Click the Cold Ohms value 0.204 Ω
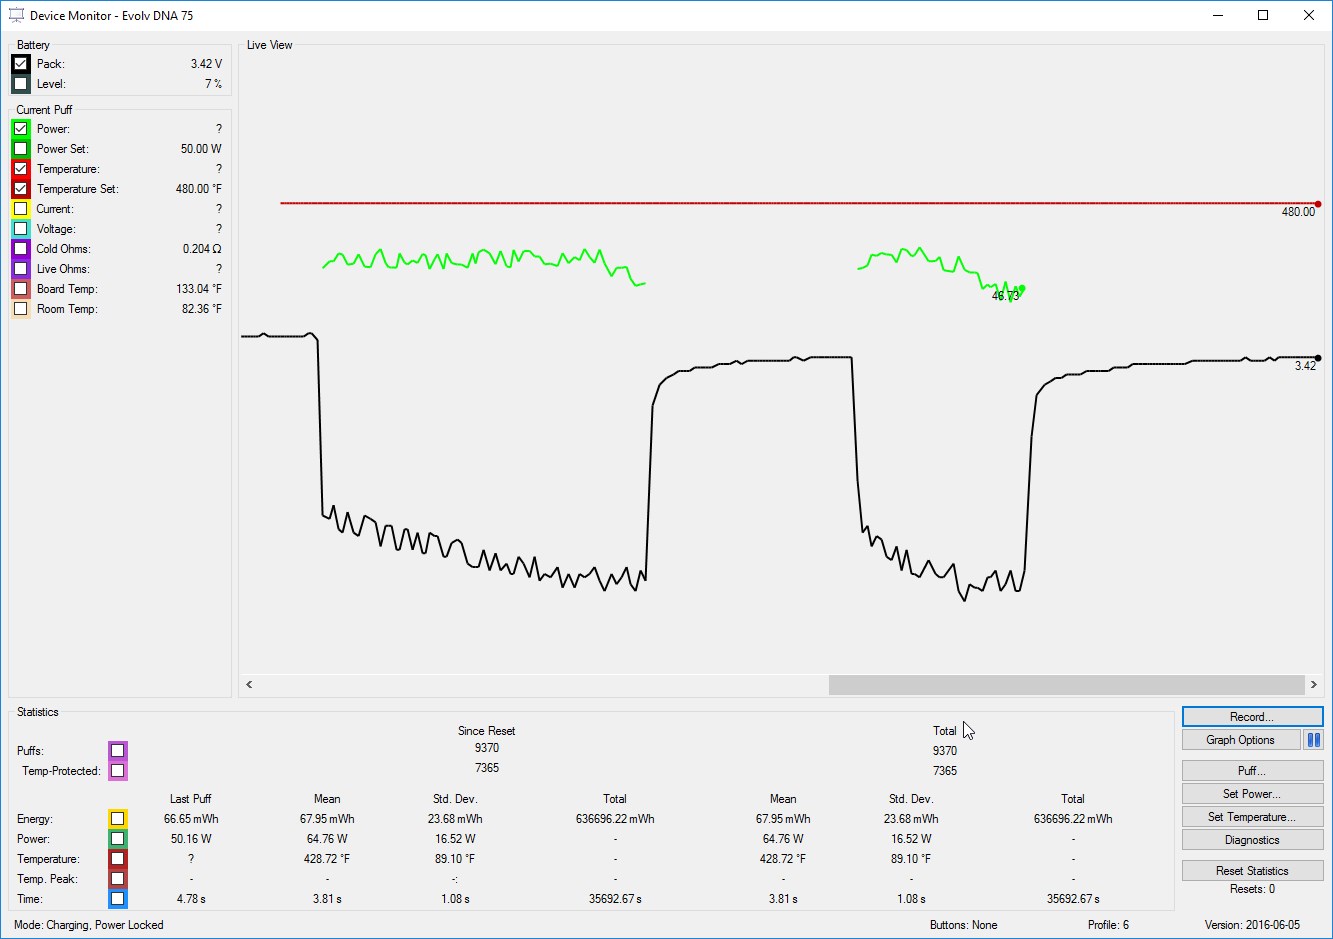This screenshot has height=939, width=1333. [x=202, y=249]
